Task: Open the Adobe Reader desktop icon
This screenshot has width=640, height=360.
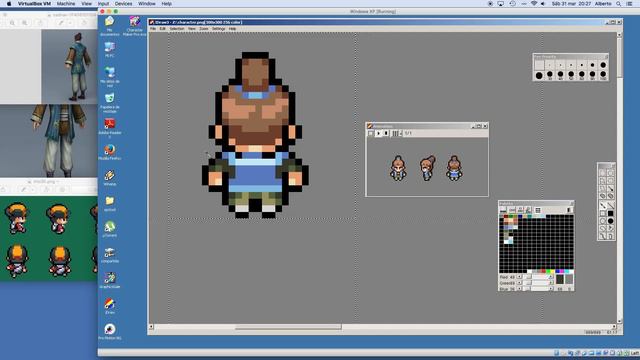Action: pos(109,127)
